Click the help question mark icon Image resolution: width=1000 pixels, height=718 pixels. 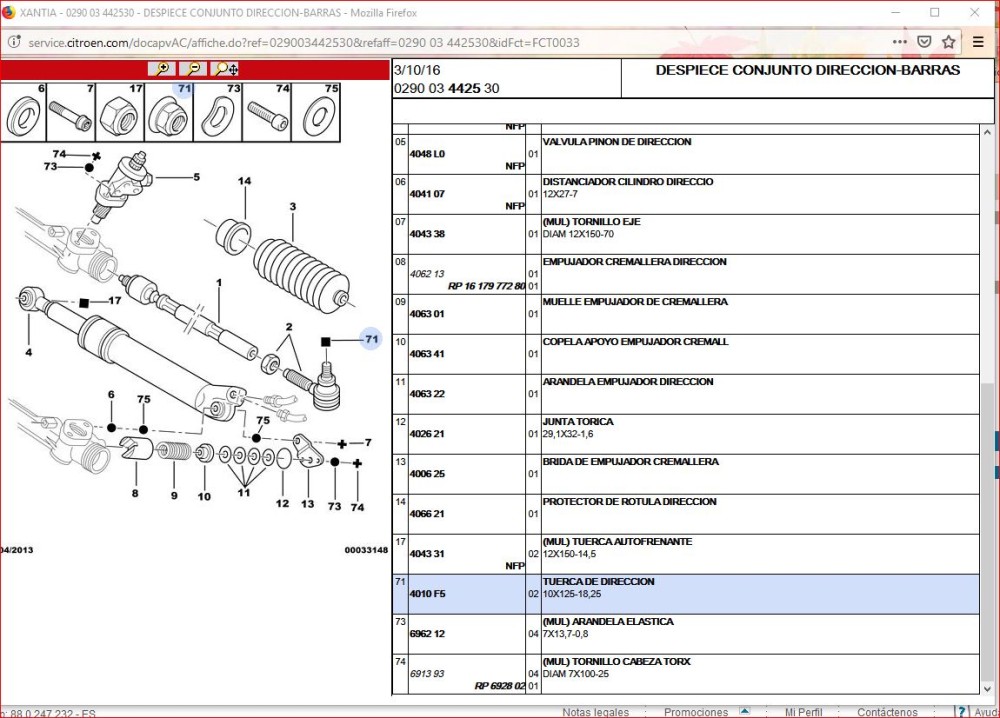[x=962, y=712]
